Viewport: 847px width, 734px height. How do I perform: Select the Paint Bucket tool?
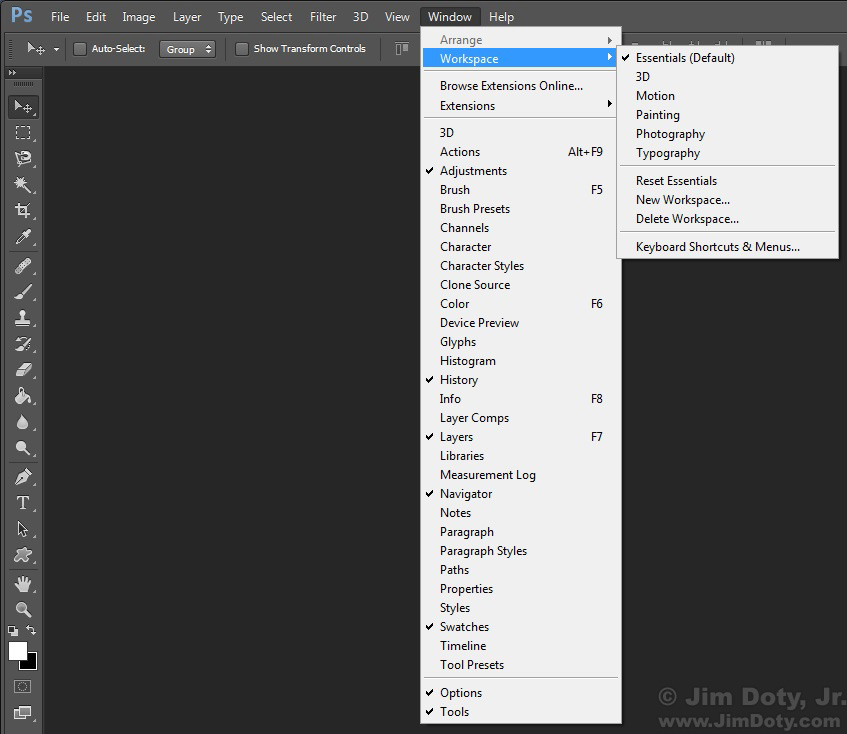click(23, 396)
